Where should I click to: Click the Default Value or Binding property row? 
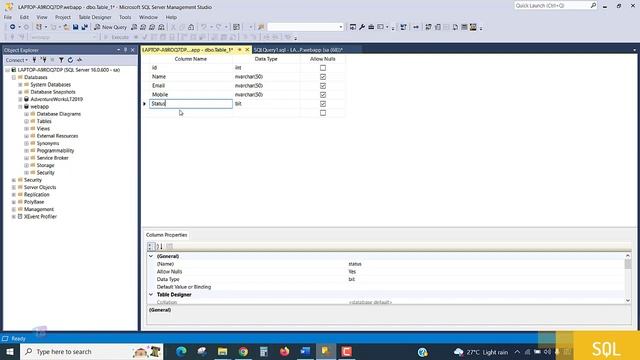(x=386, y=287)
